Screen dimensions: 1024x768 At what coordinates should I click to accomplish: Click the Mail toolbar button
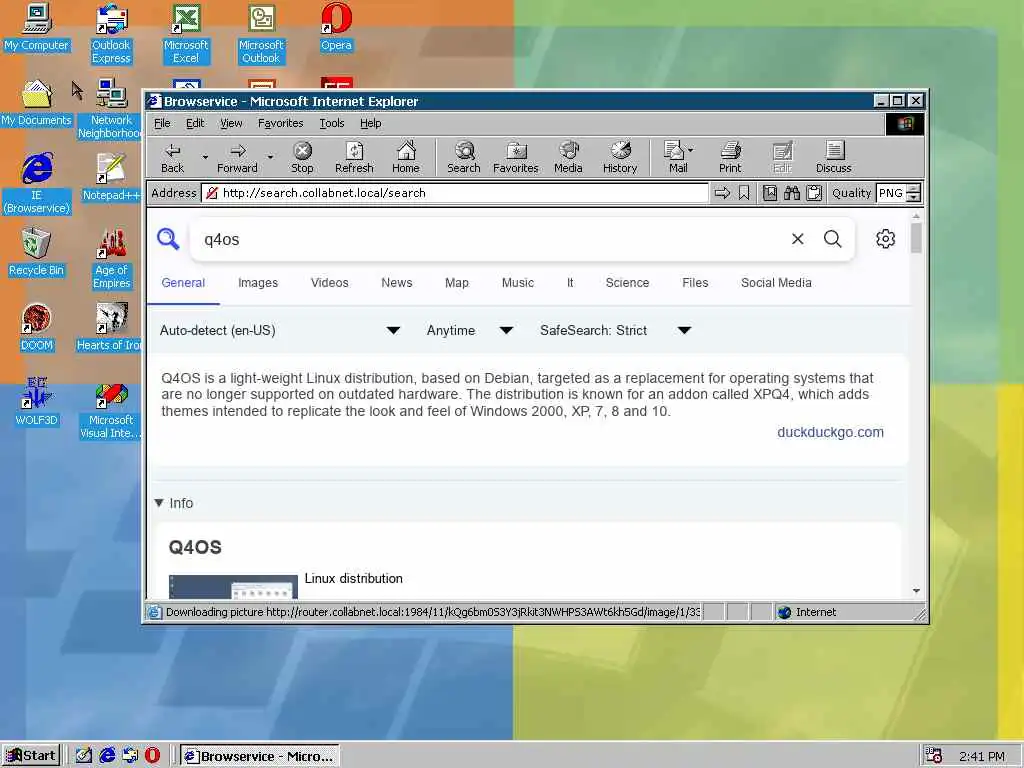click(675, 157)
